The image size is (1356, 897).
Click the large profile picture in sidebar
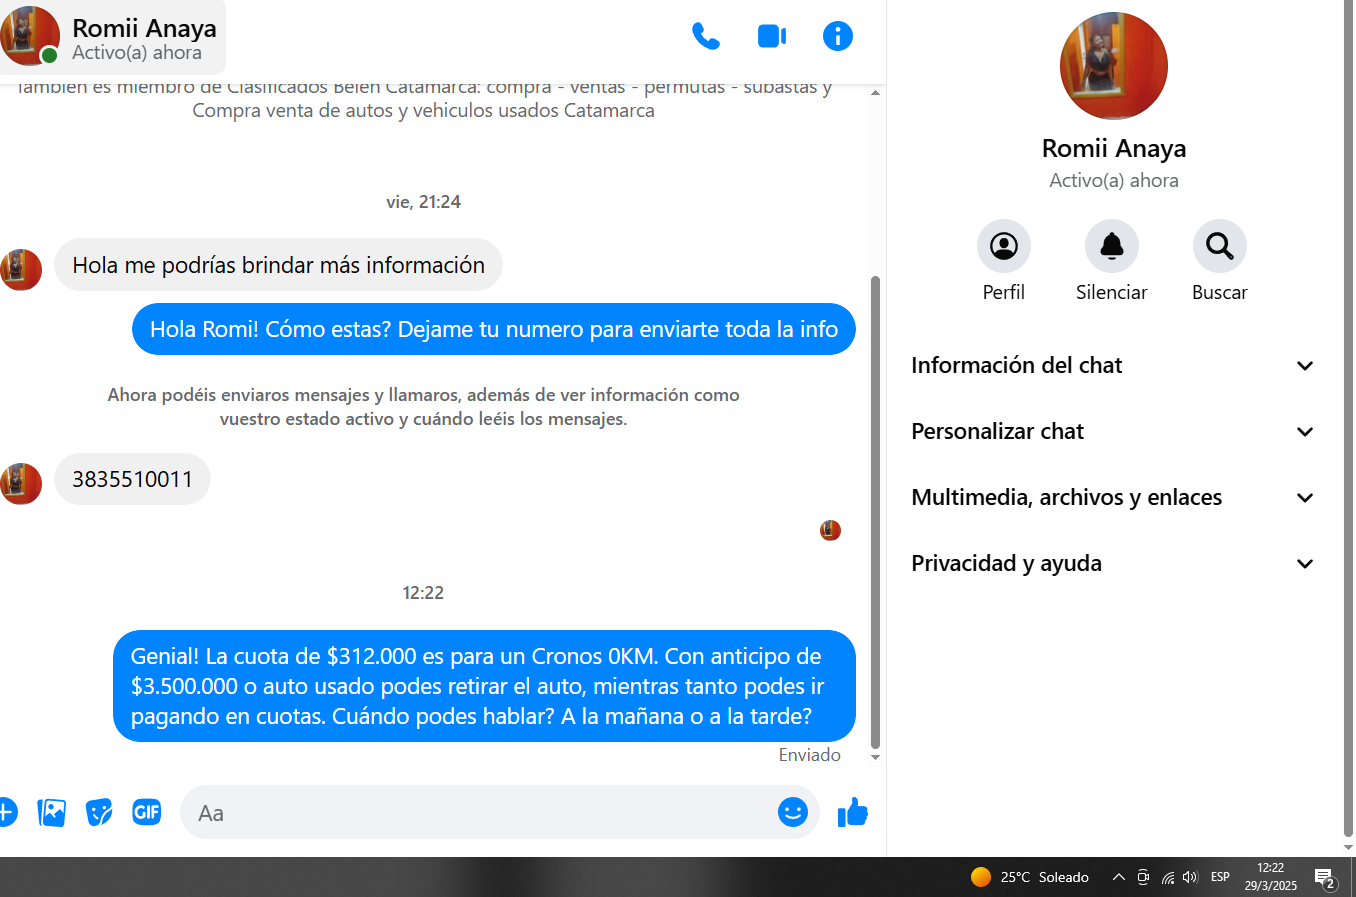pos(1113,66)
